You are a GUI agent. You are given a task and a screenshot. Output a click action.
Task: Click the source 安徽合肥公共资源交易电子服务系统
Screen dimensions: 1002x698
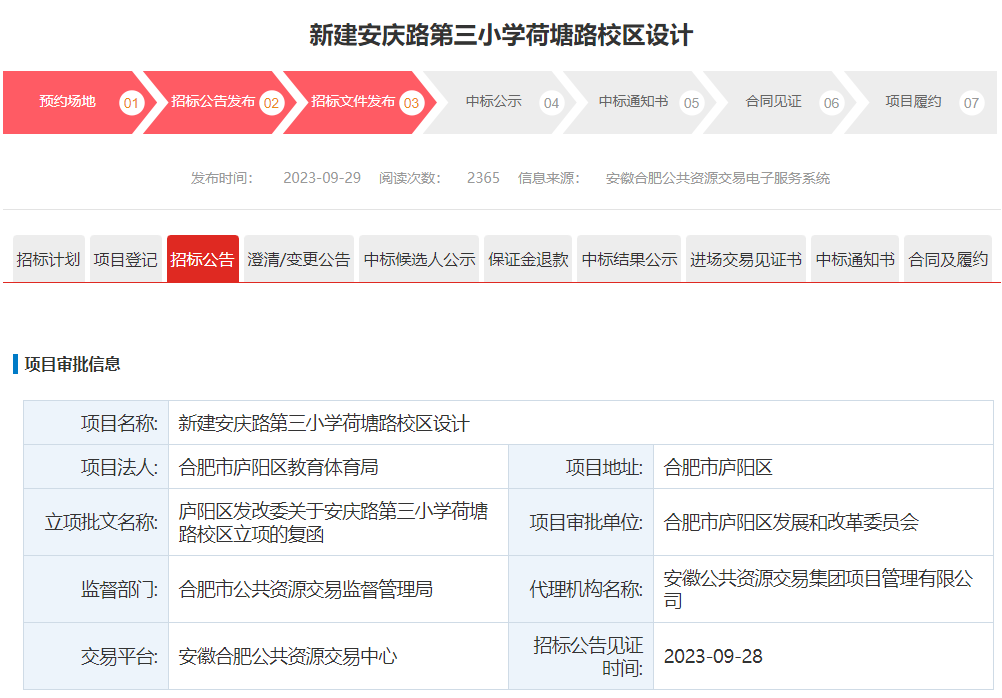point(718,178)
